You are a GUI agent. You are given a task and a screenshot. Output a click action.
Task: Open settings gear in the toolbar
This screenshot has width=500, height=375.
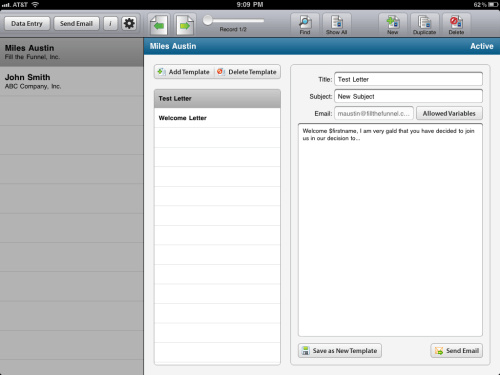tap(129, 24)
